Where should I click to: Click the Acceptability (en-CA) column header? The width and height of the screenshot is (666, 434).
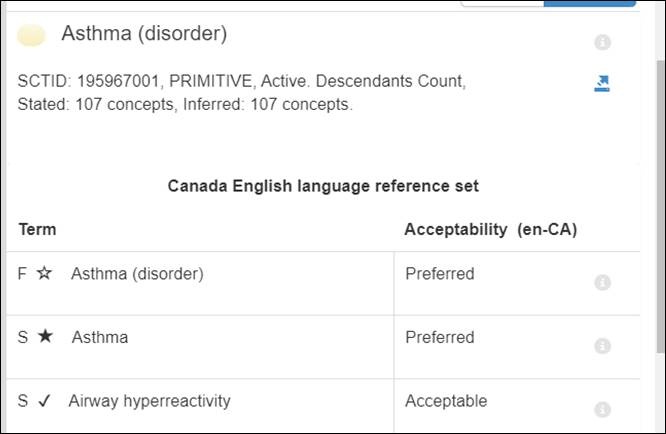tap(491, 229)
